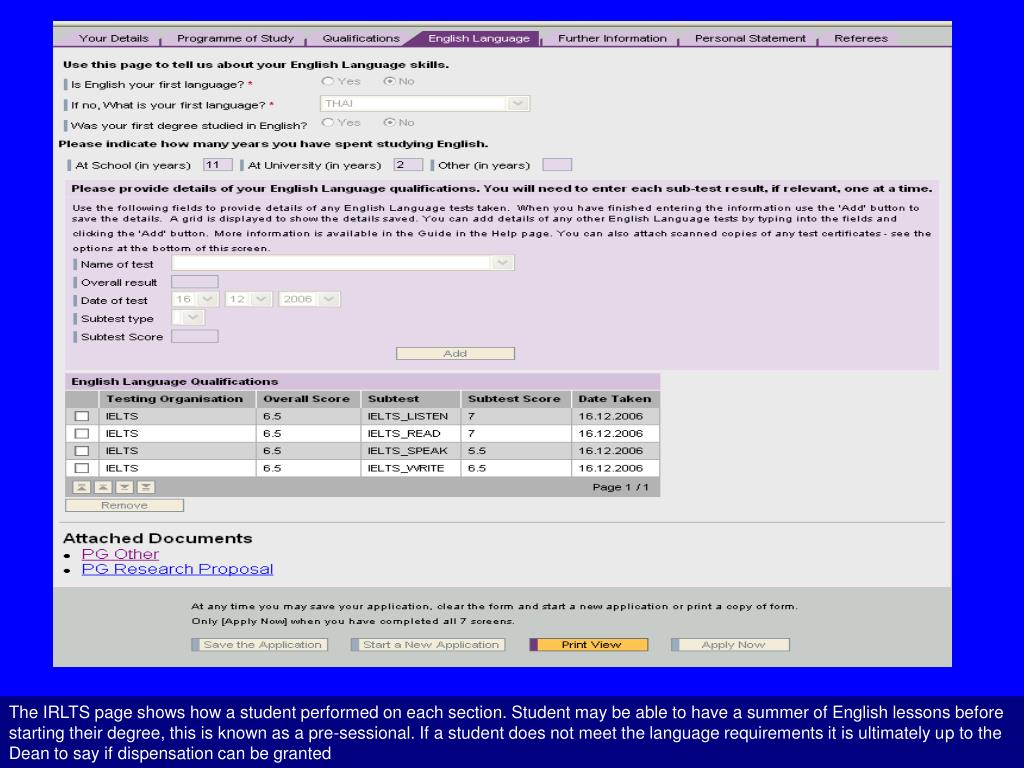Viewport: 1024px width, 768px height.
Task: Go to next page of qualifications grid
Action: pyautogui.click(x=125, y=487)
